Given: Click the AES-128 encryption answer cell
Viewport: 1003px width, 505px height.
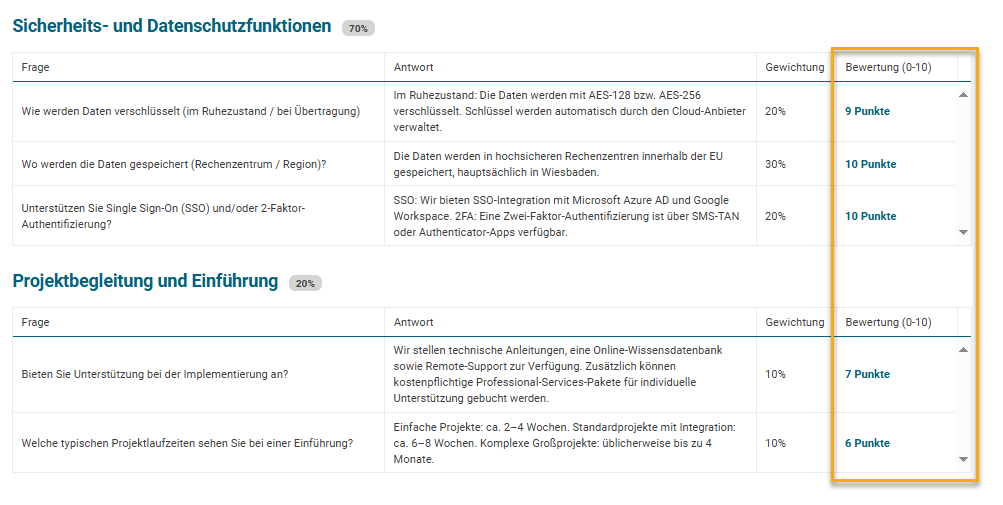Looking at the screenshot, I should [x=569, y=111].
